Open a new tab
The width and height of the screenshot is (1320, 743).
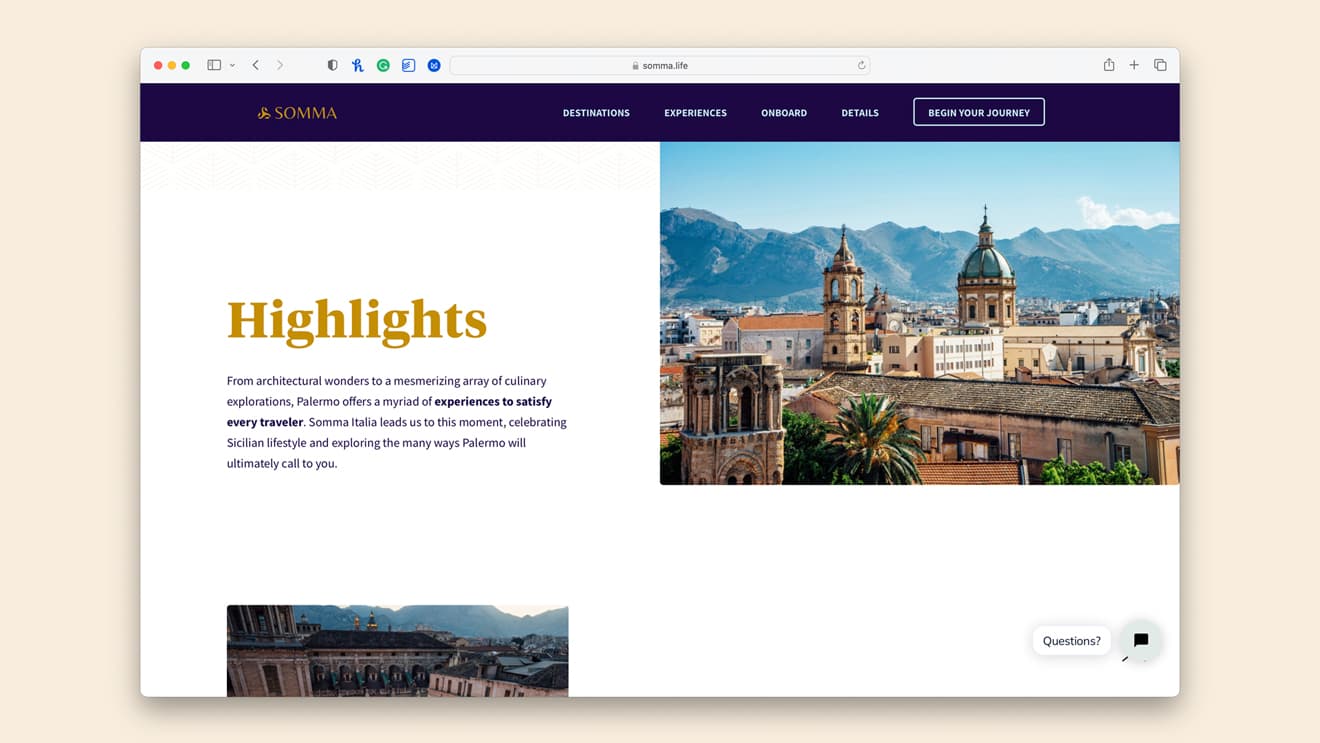(1134, 65)
